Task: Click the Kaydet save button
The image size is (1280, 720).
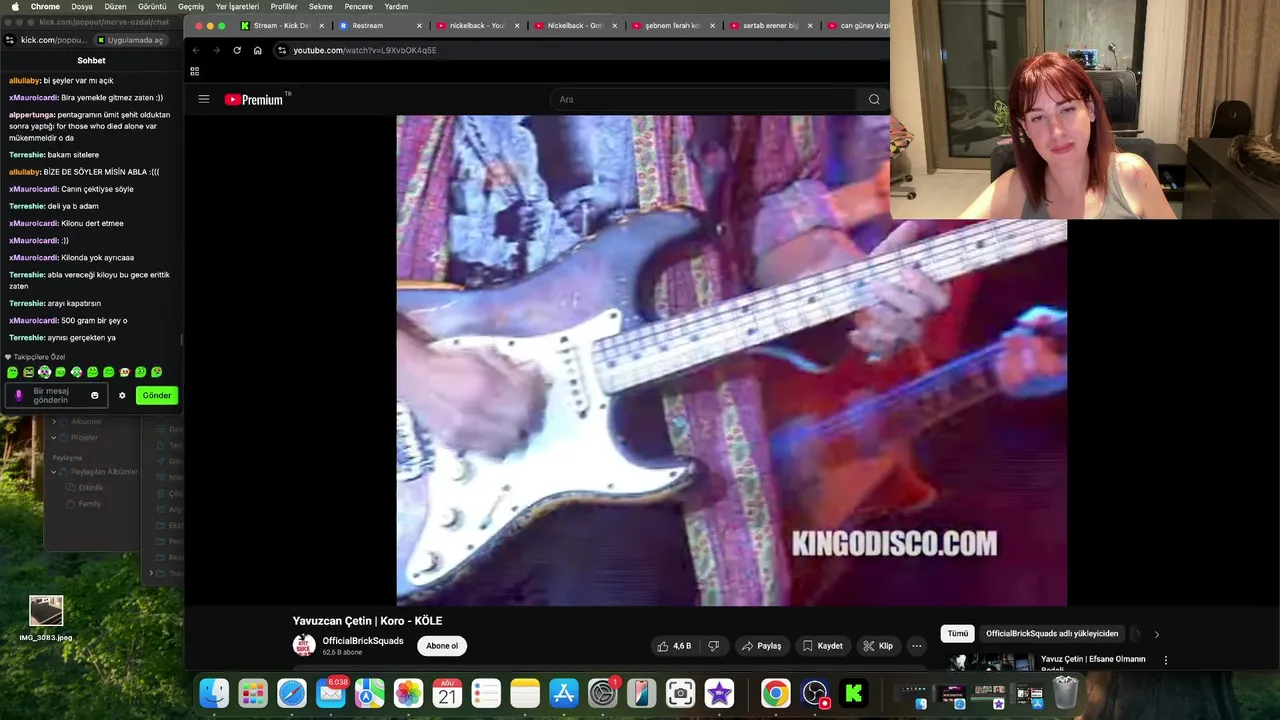Action: [822, 646]
